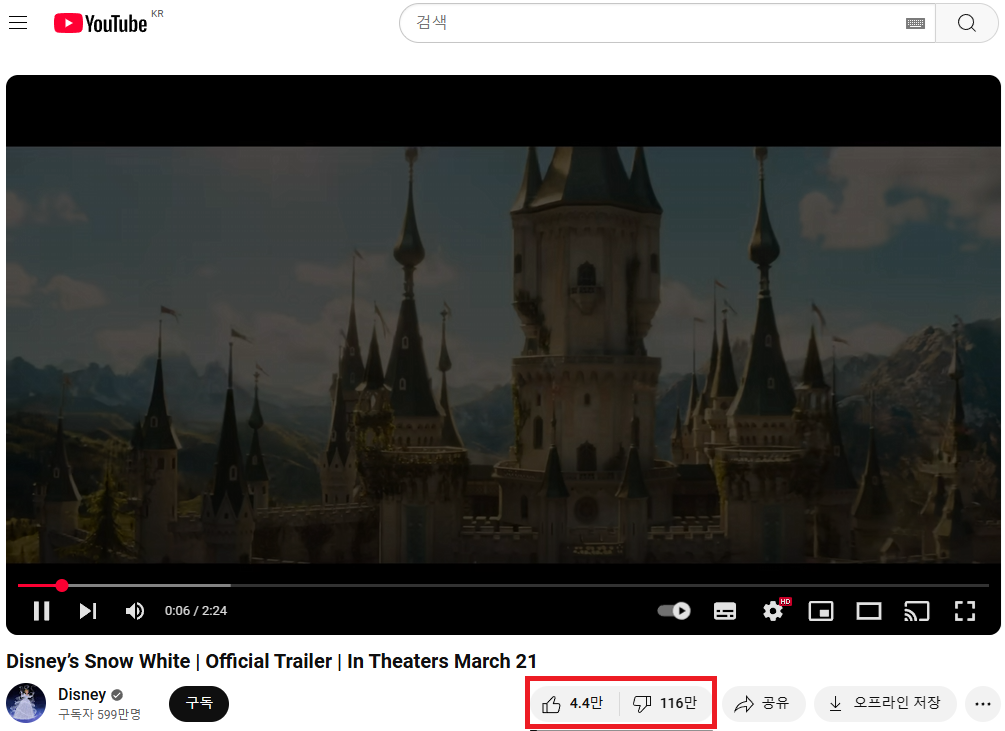Image resolution: width=1005 pixels, height=731 pixels.
Task: Pause the video playback
Action: tap(42, 611)
